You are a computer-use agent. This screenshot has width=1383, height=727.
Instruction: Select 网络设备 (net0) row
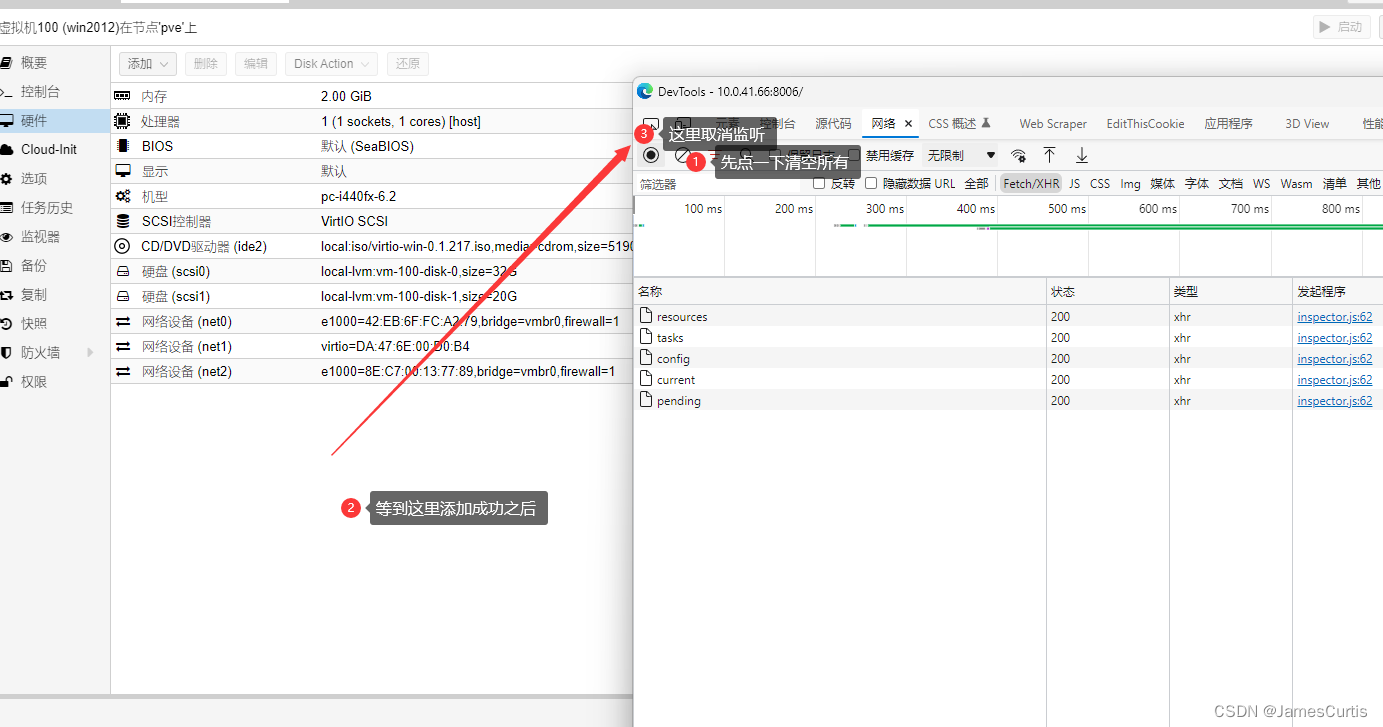[372, 321]
